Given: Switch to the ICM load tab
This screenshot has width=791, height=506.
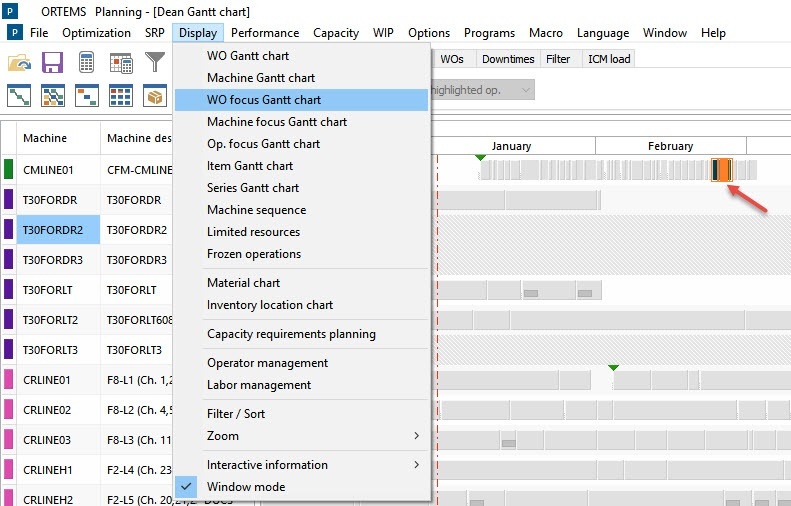Looking at the screenshot, I should point(609,59).
